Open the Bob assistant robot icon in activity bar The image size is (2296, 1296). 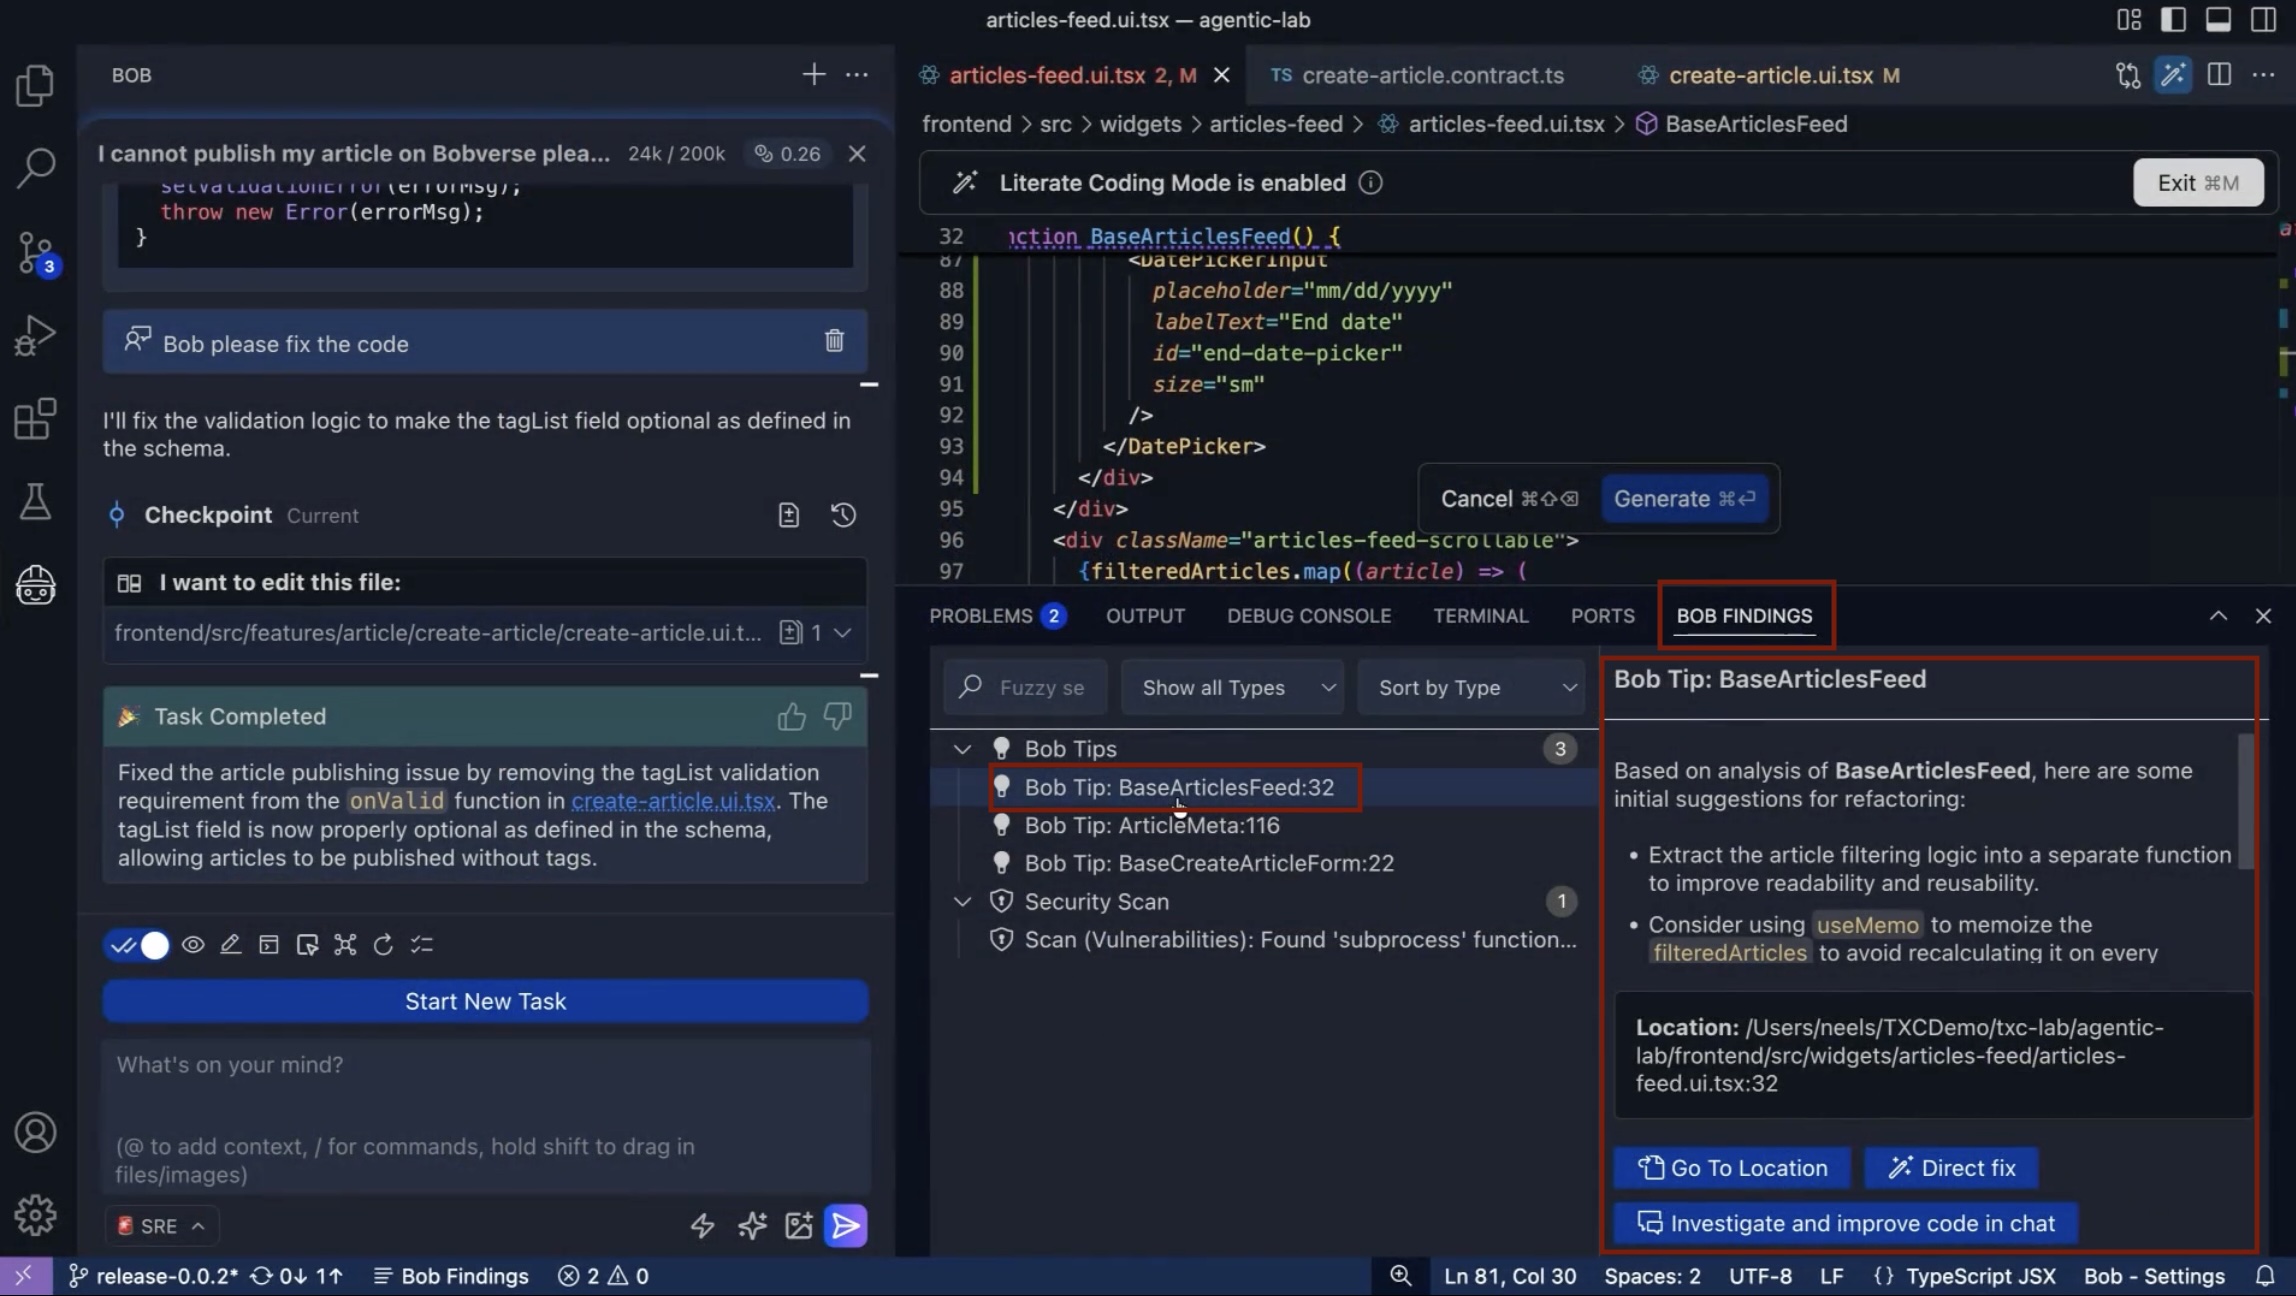pyautogui.click(x=36, y=584)
